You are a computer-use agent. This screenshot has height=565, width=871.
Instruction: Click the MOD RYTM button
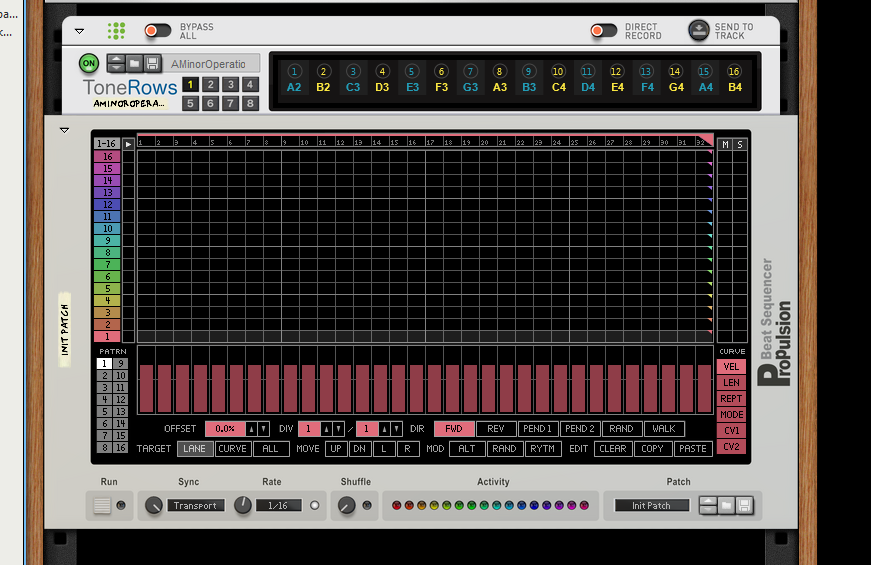(543, 448)
